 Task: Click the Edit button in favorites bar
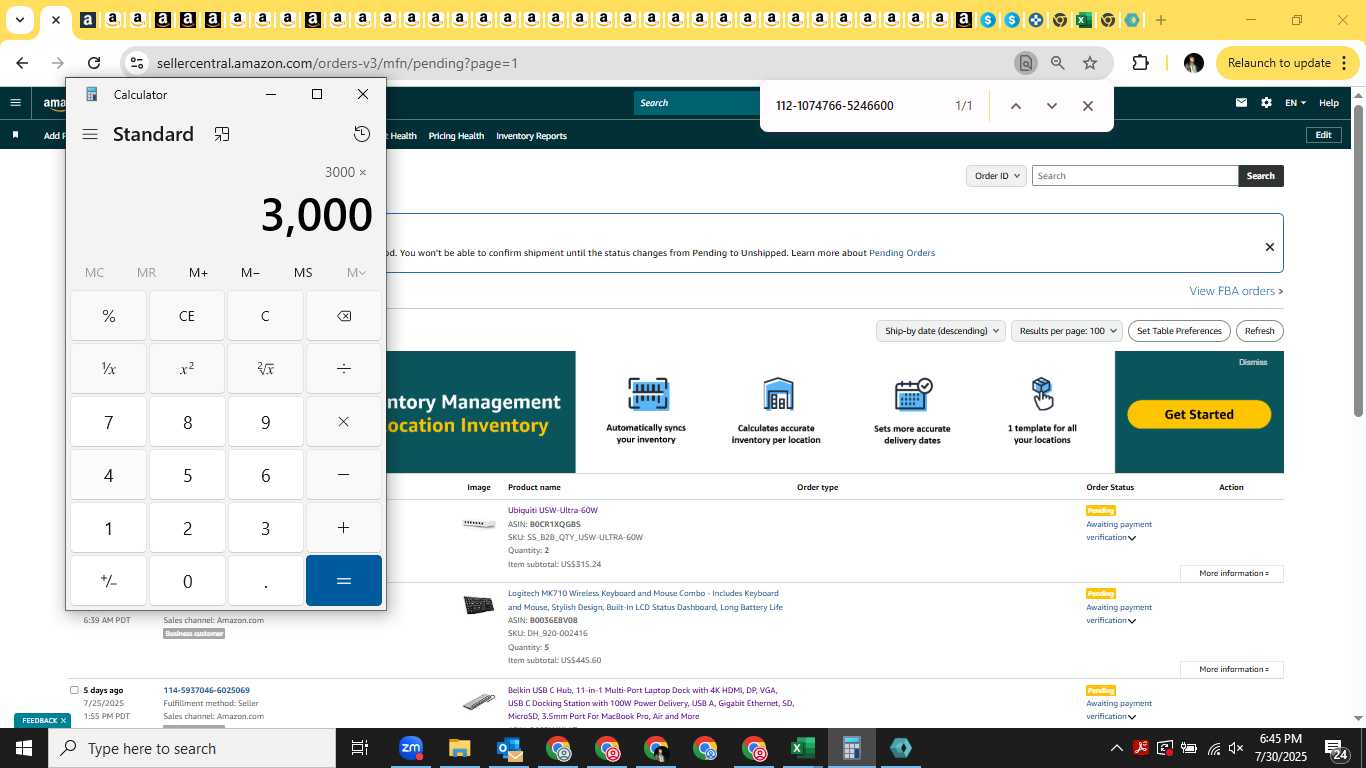click(x=1323, y=135)
